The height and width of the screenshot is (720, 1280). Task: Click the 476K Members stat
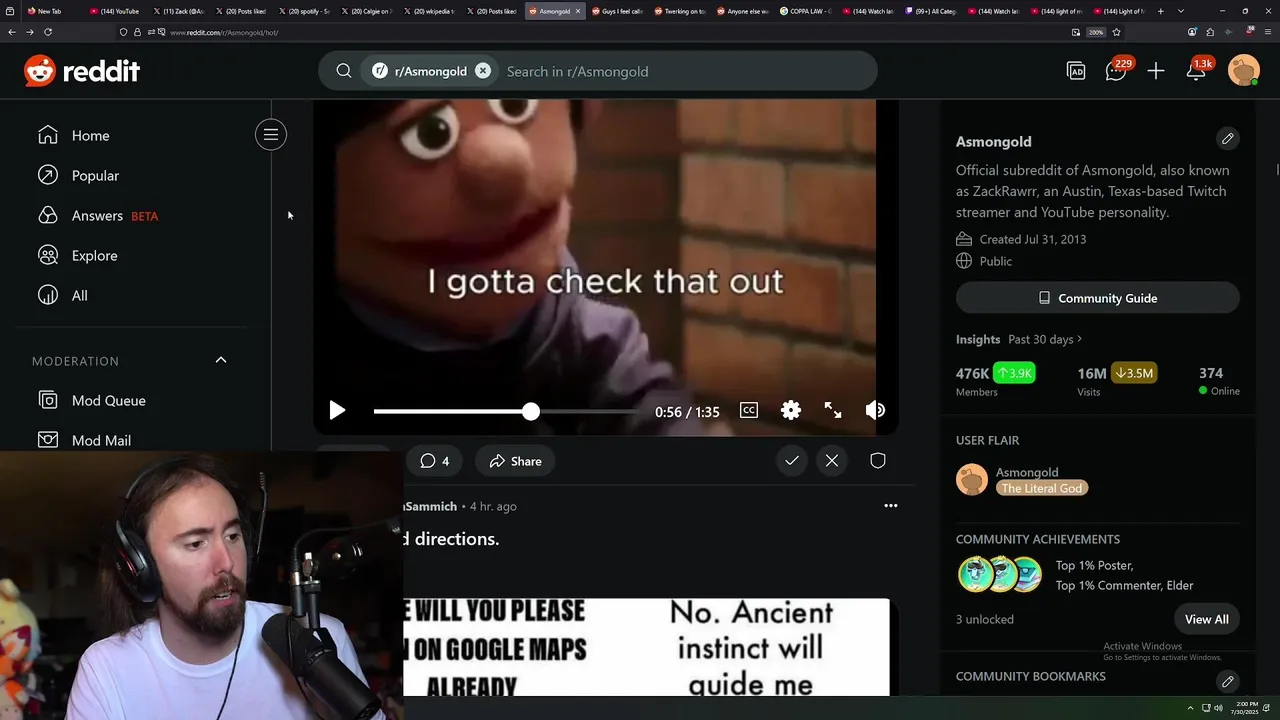[996, 380]
